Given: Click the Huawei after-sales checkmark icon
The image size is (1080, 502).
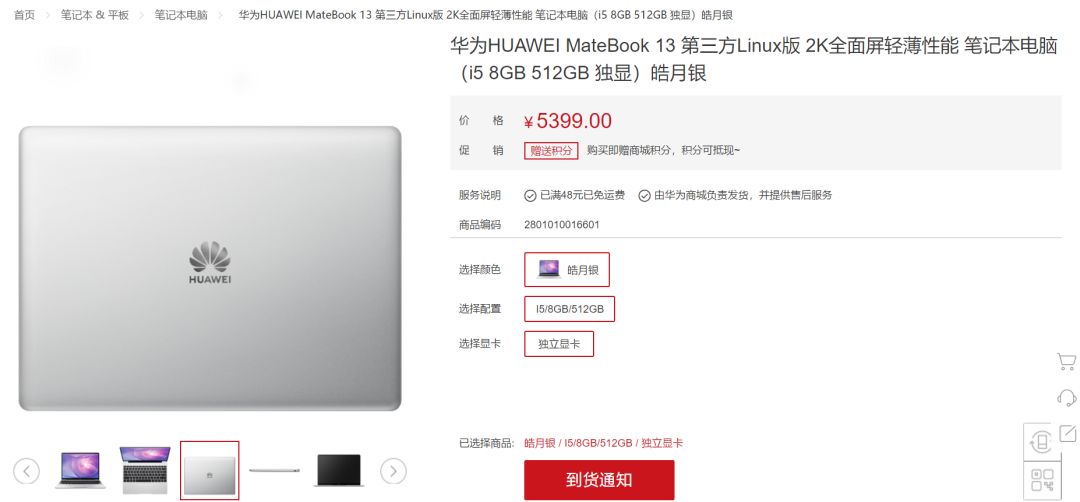Looking at the screenshot, I should click(644, 196).
